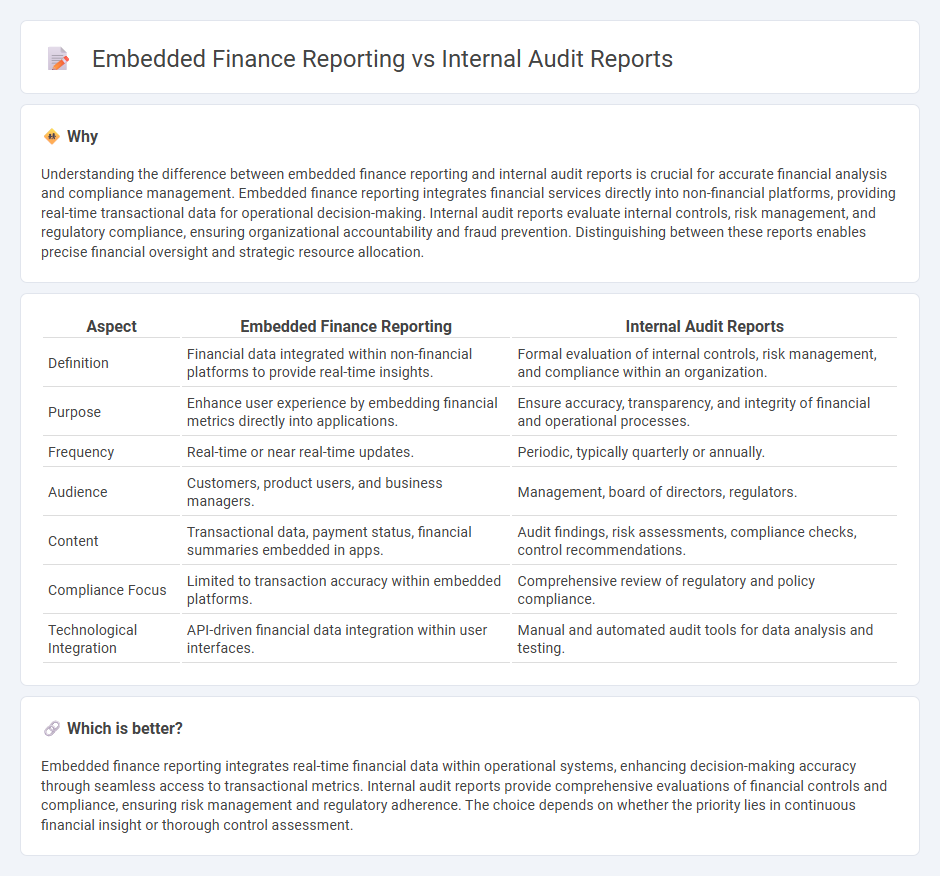Select the page title Embedded Finance Reporting vs Internal Audit Reports
Viewport: 940px width, 876px height.
(x=382, y=59)
